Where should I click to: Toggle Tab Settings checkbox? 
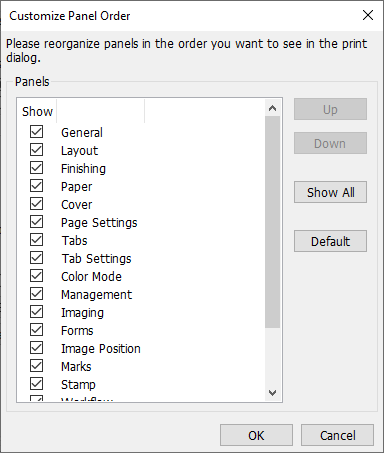[36, 258]
